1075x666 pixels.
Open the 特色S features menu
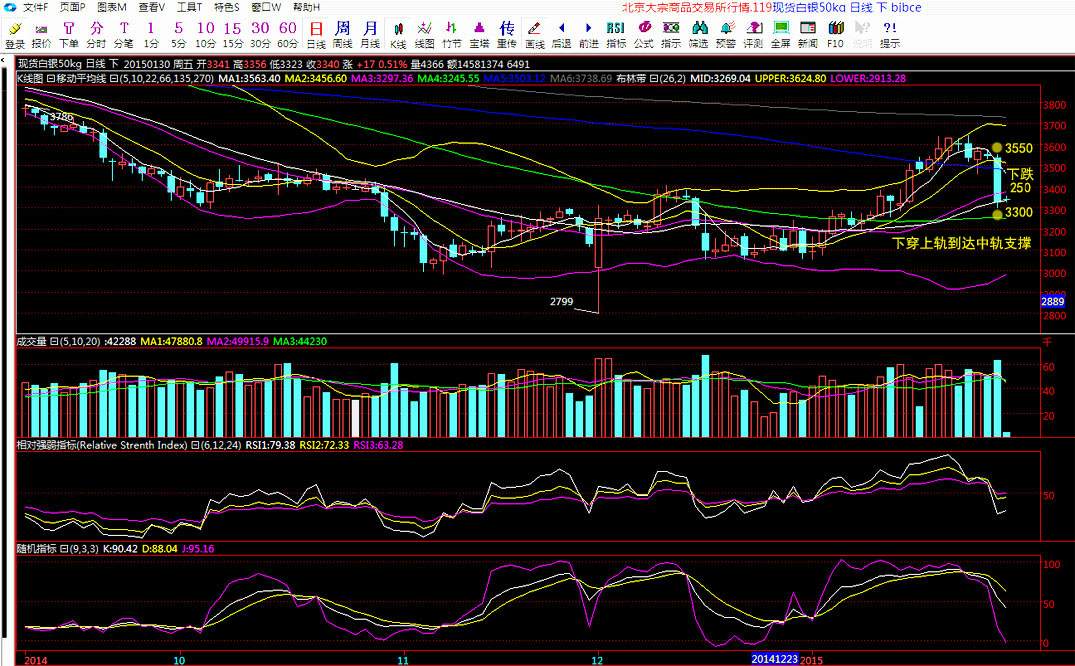coord(227,8)
